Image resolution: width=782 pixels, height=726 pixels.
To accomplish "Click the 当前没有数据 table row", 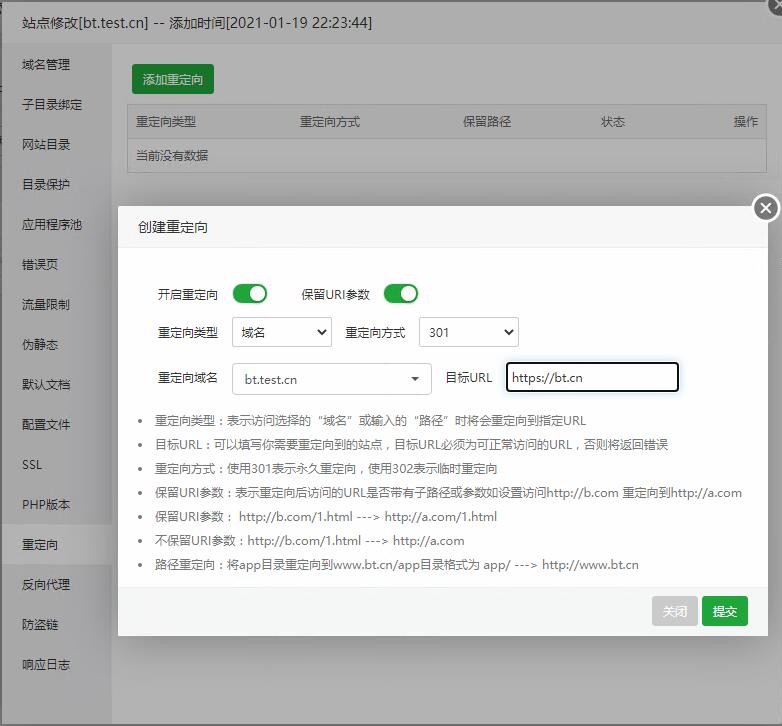I will point(447,156).
